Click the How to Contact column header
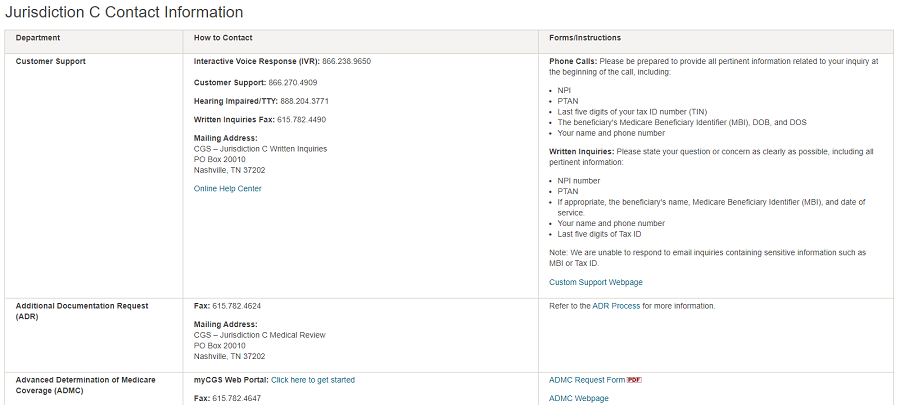900x405 pixels. pos(222,38)
